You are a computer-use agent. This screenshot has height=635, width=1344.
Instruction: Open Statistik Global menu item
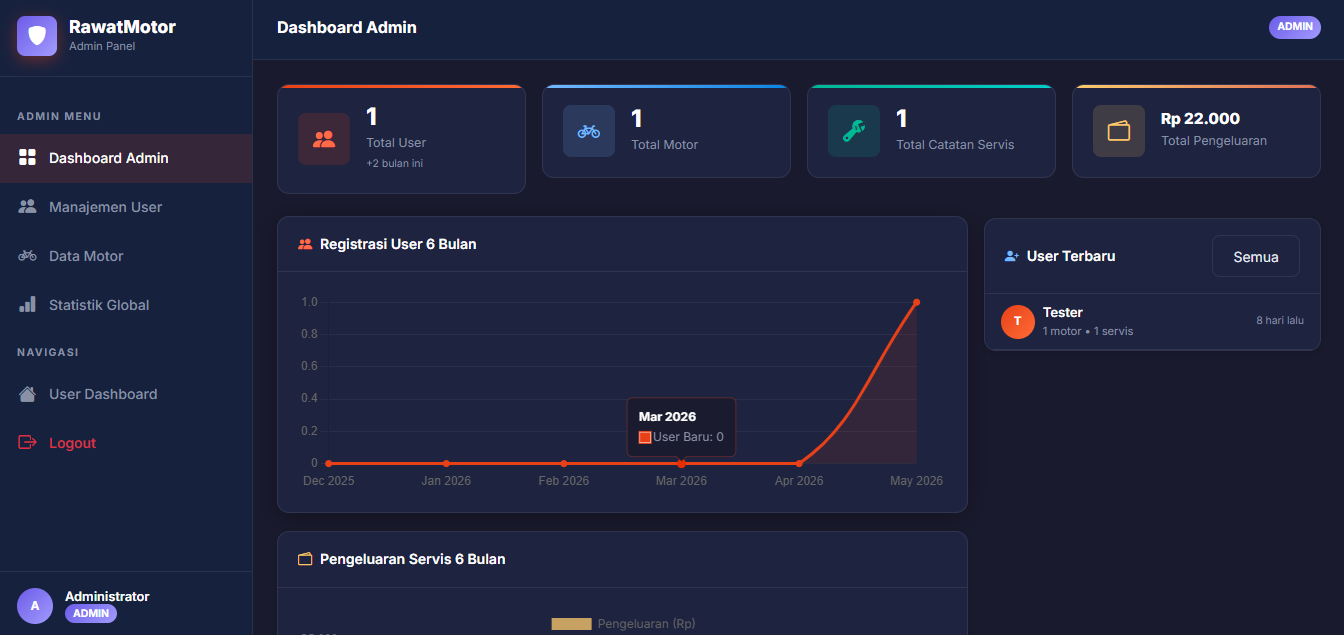(126, 305)
